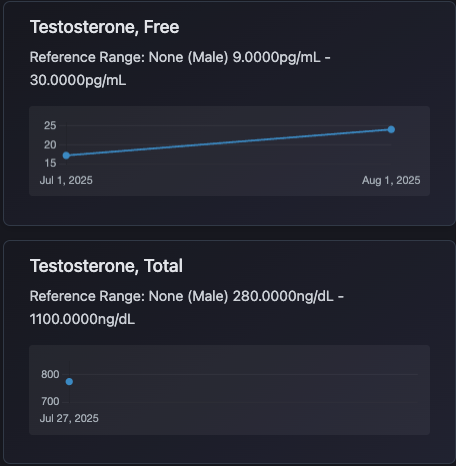Screen dimensions: 456x466
Task: Click the 700 y-axis label on Total chart
Action: click(x=50, y=401)
